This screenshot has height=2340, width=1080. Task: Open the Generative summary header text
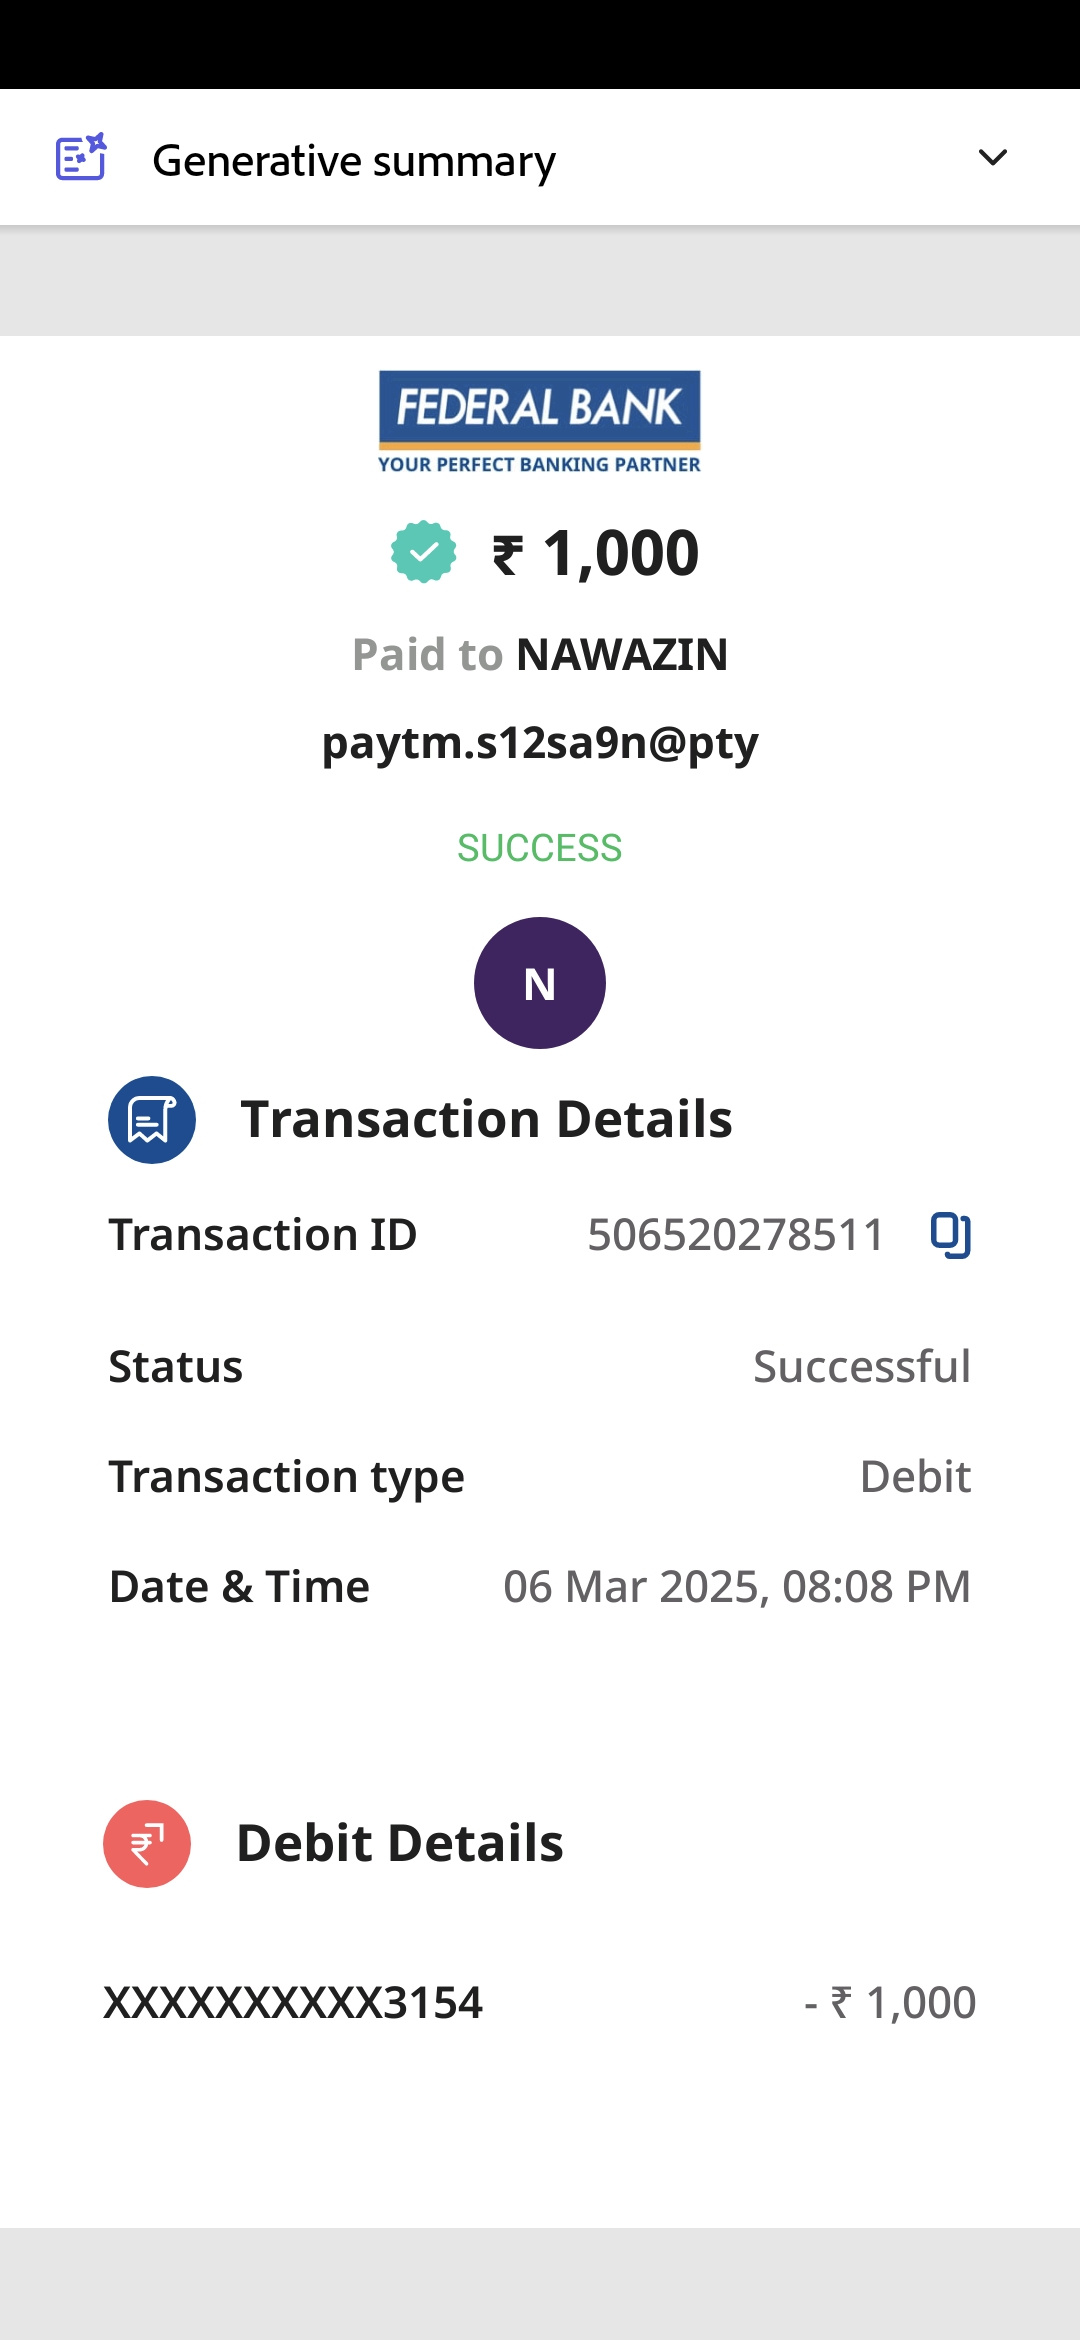pyautogui.click(x=354, y=161)
